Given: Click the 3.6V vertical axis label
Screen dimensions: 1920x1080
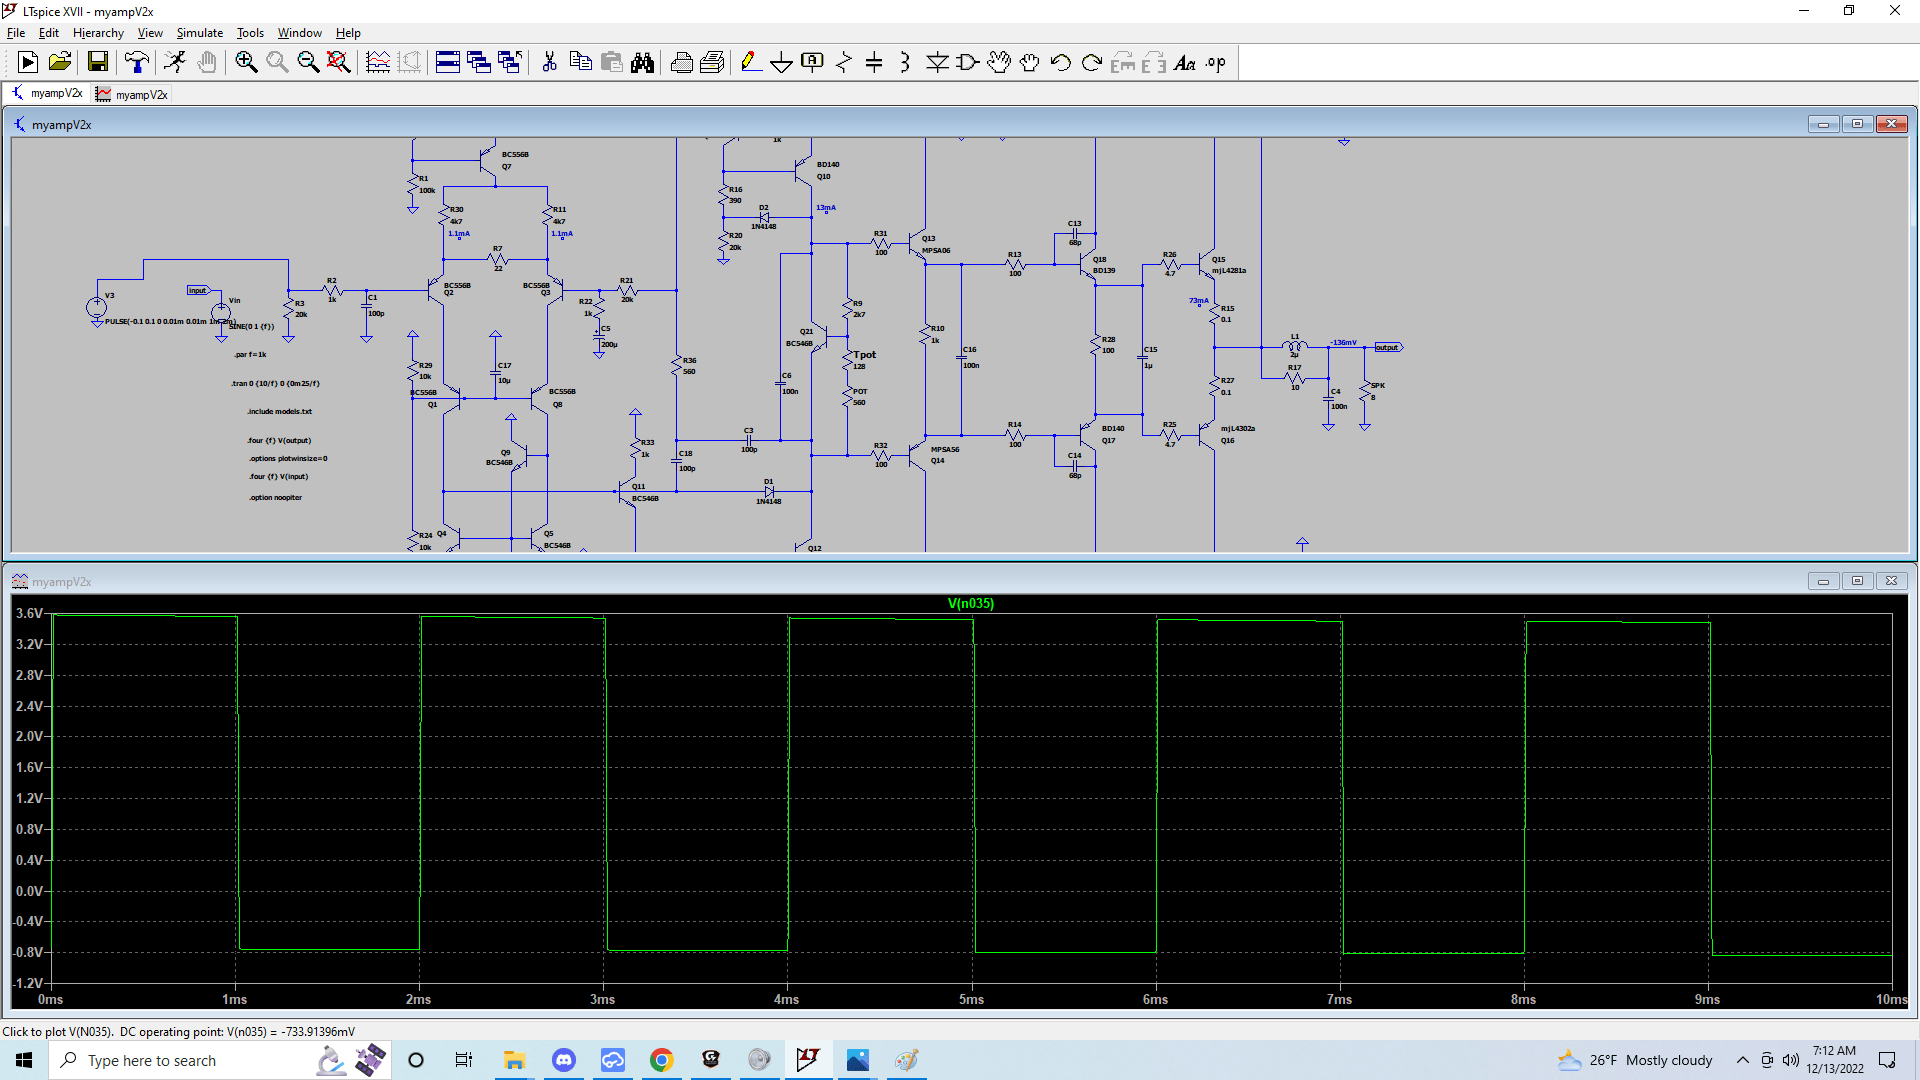Looking at the screenshot, I should (29, 613).
